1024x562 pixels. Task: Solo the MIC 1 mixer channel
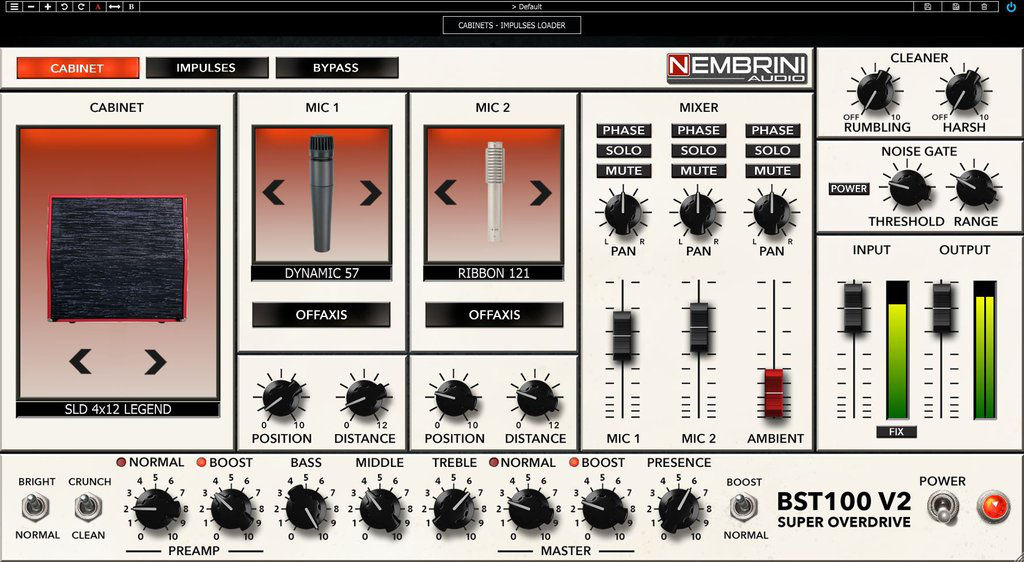click(624, 151)
